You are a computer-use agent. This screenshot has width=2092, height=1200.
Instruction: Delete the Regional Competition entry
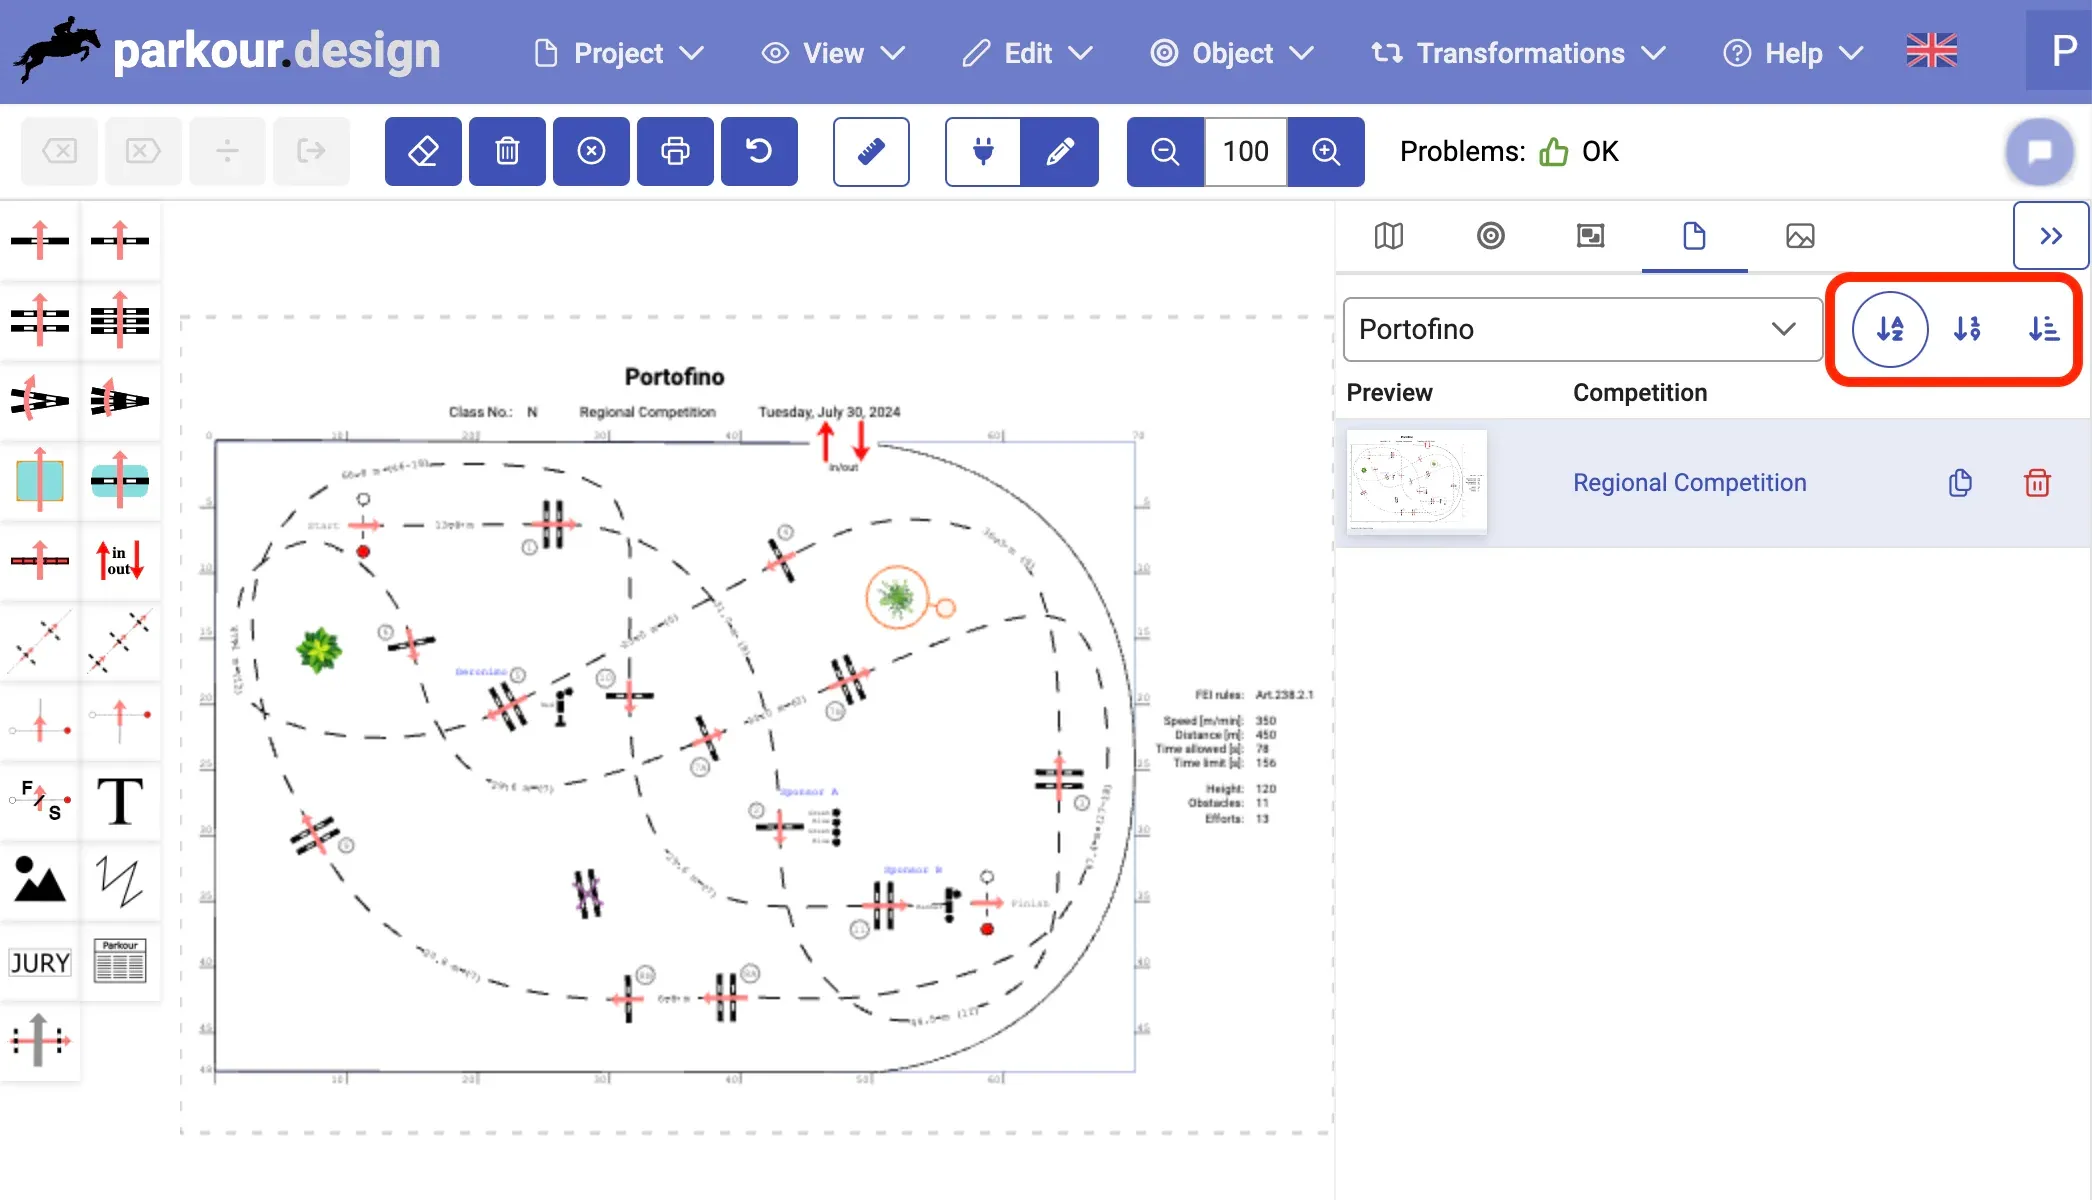(x=2037, y=483)
